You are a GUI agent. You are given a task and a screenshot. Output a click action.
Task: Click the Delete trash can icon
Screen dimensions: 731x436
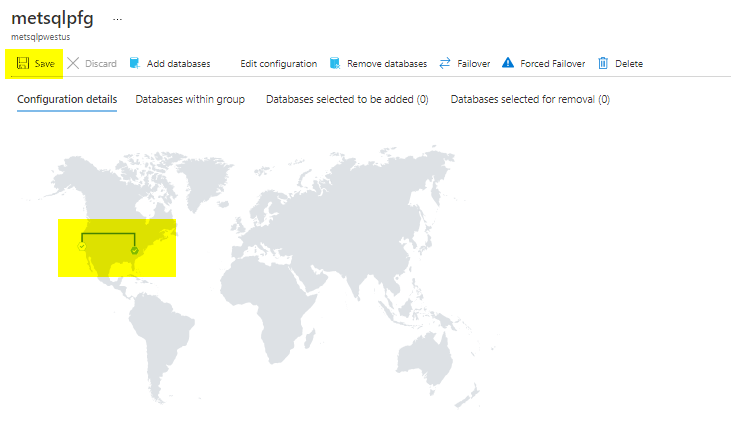coord(603,63)
